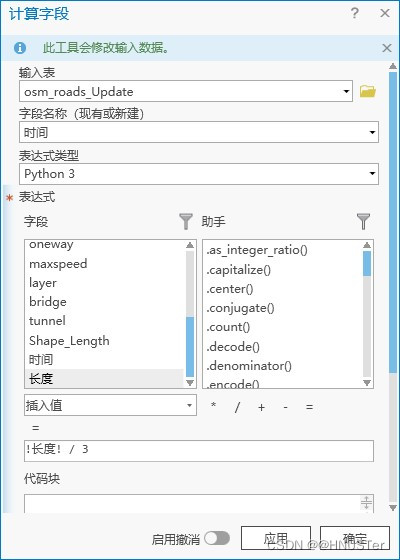Browse for input table with folder icon
The width and height of the screenshot is (400, 560).
(x=368, y=91)
